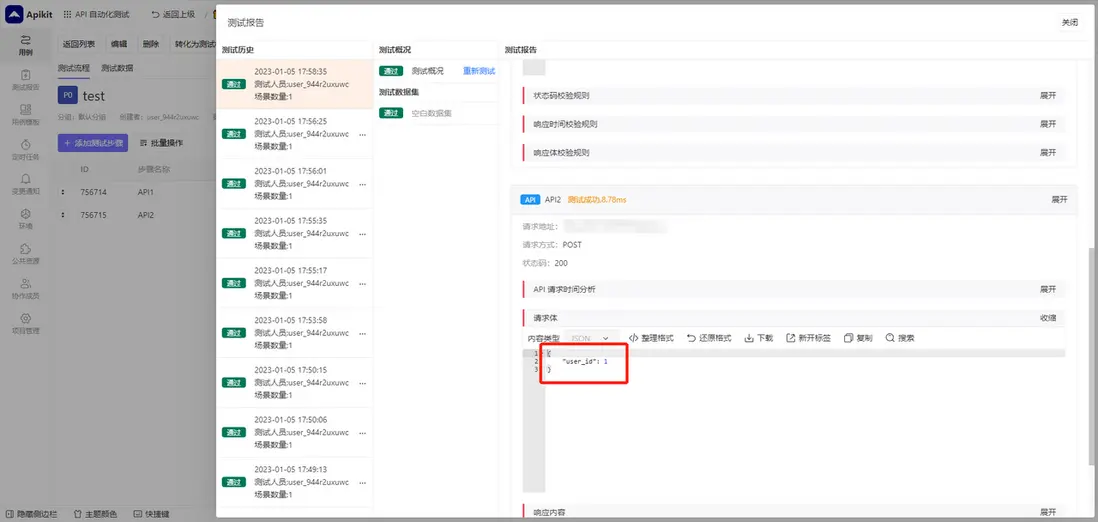The height and width of the screenshot is (522, 1098).
Task: Open more options for the 17:53:58 history entry
Action: point(363,333)
